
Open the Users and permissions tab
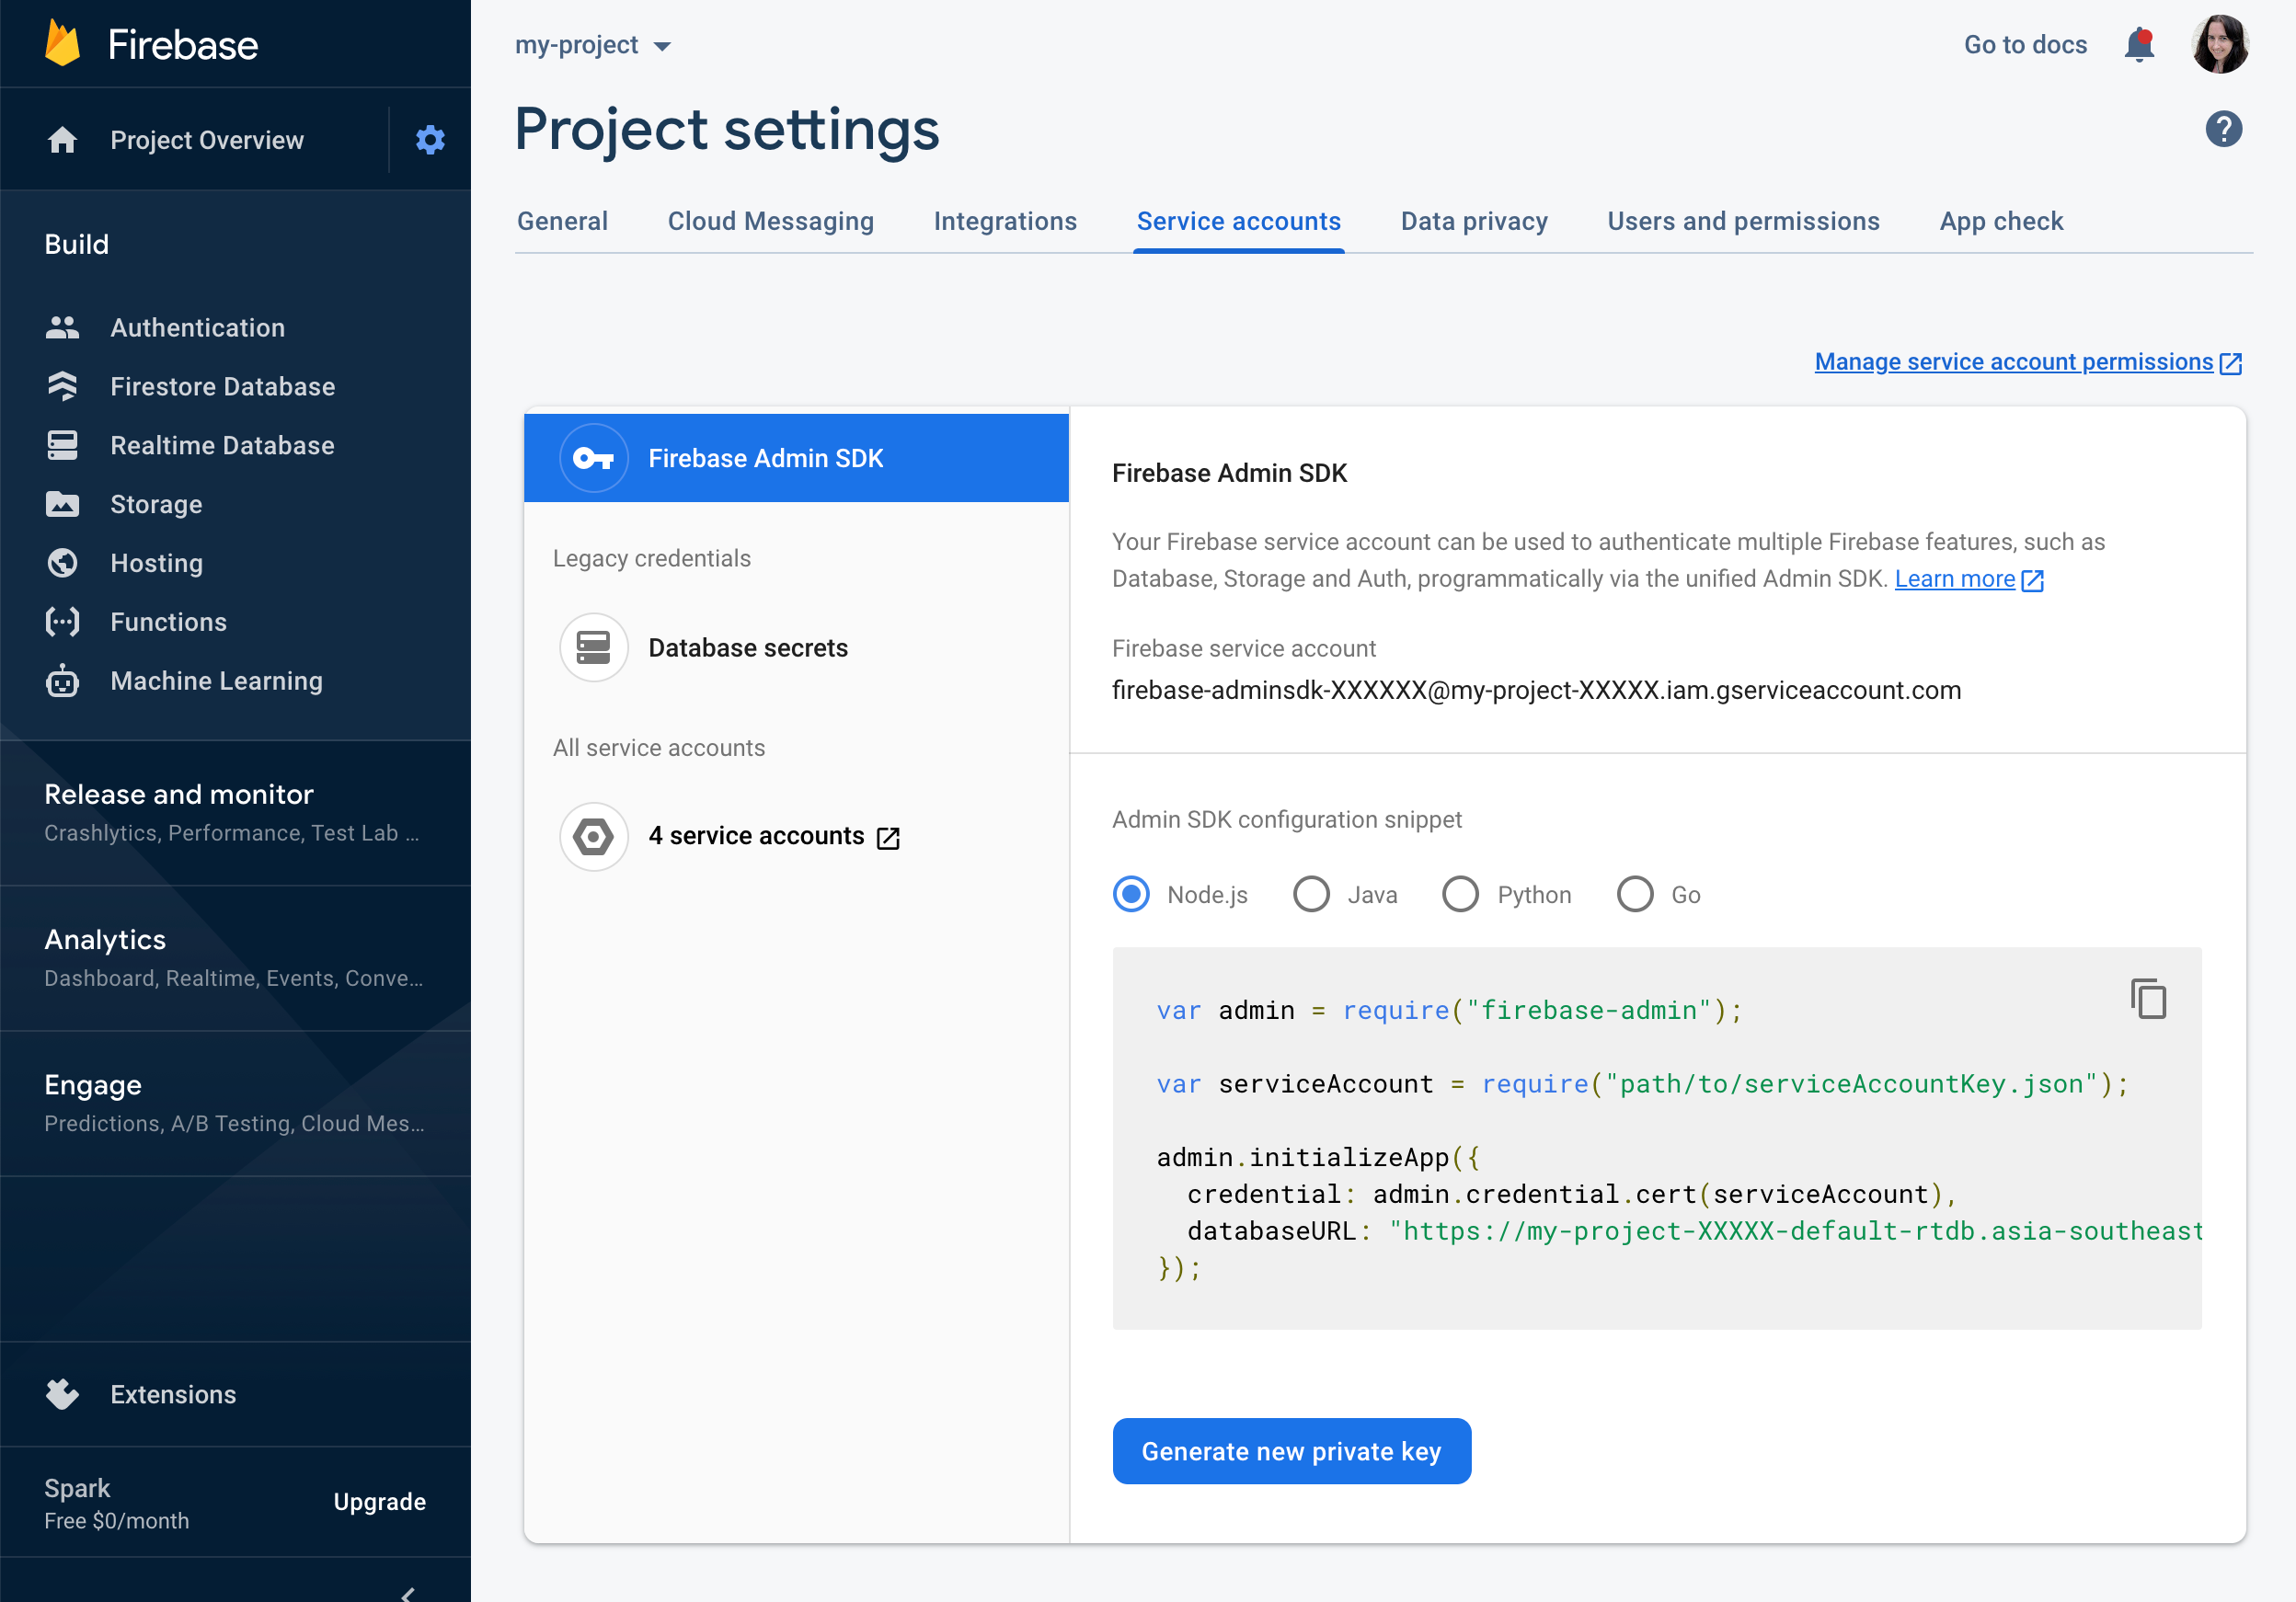click(x=1743, y=221)
